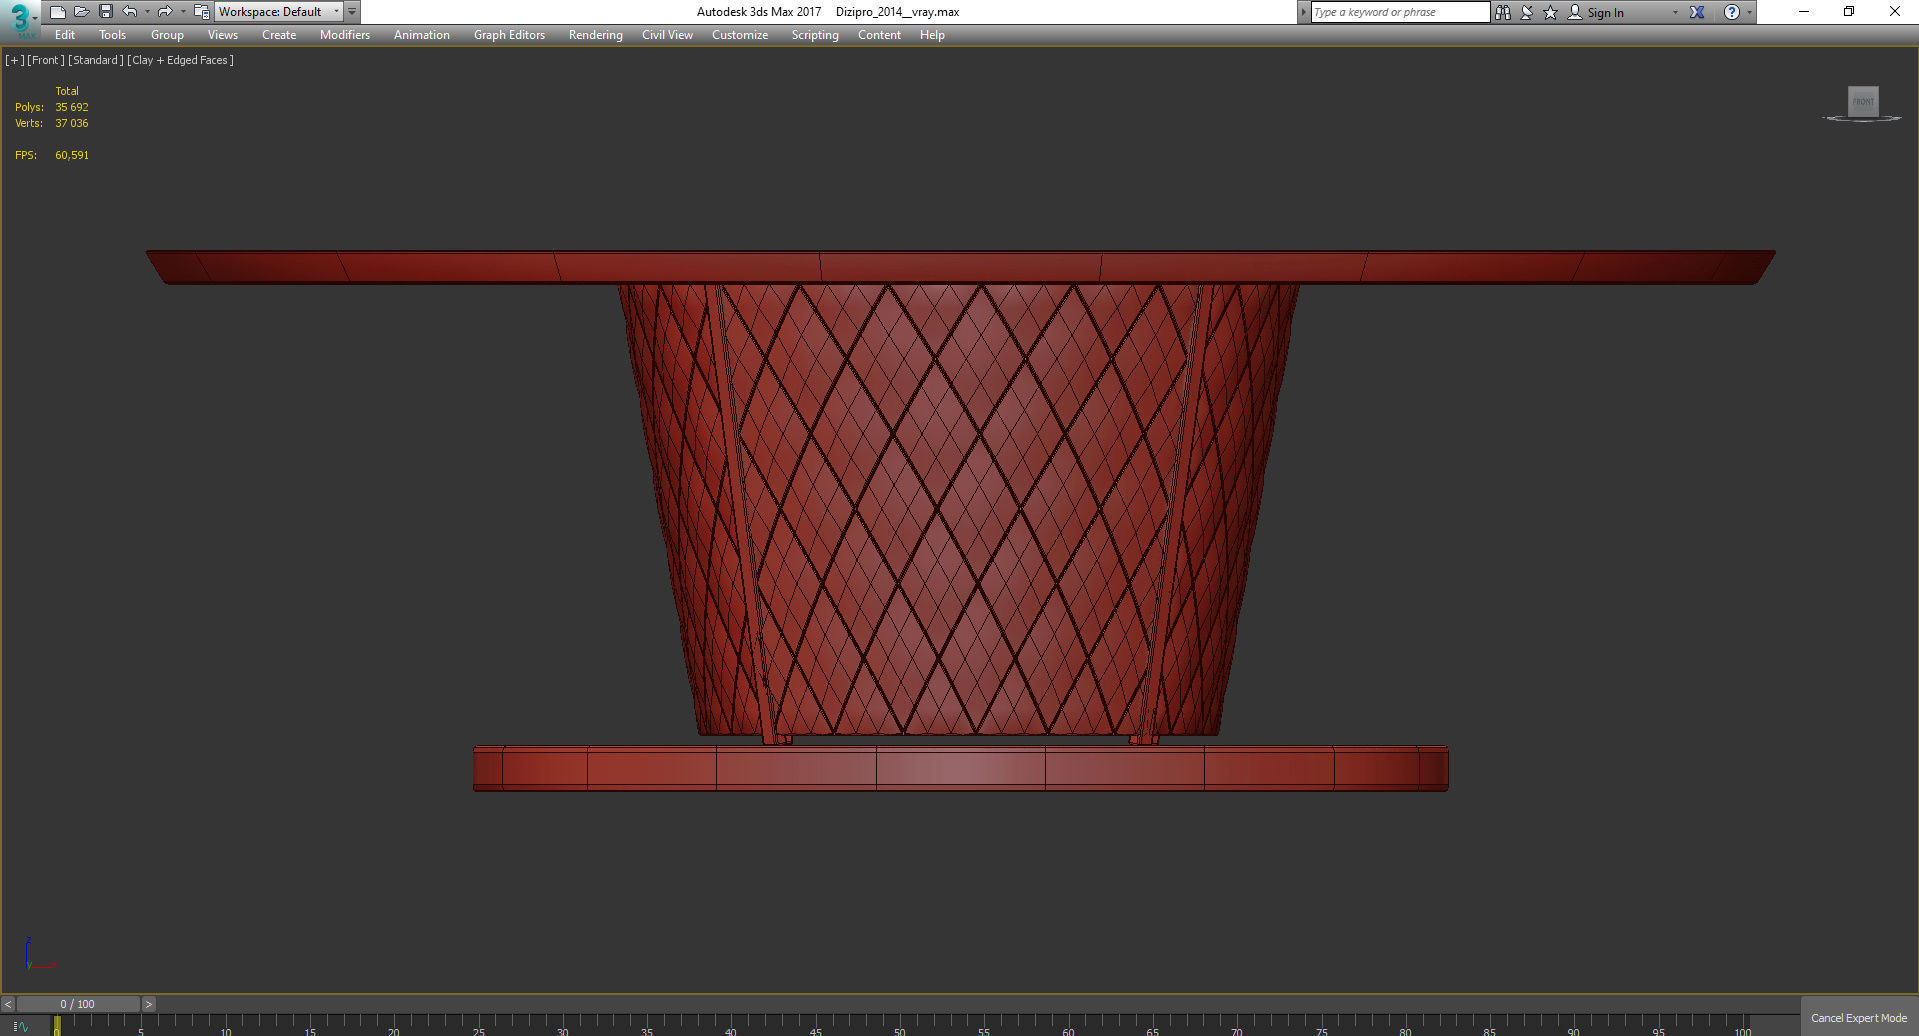This screenshot has width=1919, height=1036.
Task: Open the [Standard] viewport shading menu
Action: click(x=96, y=60)
